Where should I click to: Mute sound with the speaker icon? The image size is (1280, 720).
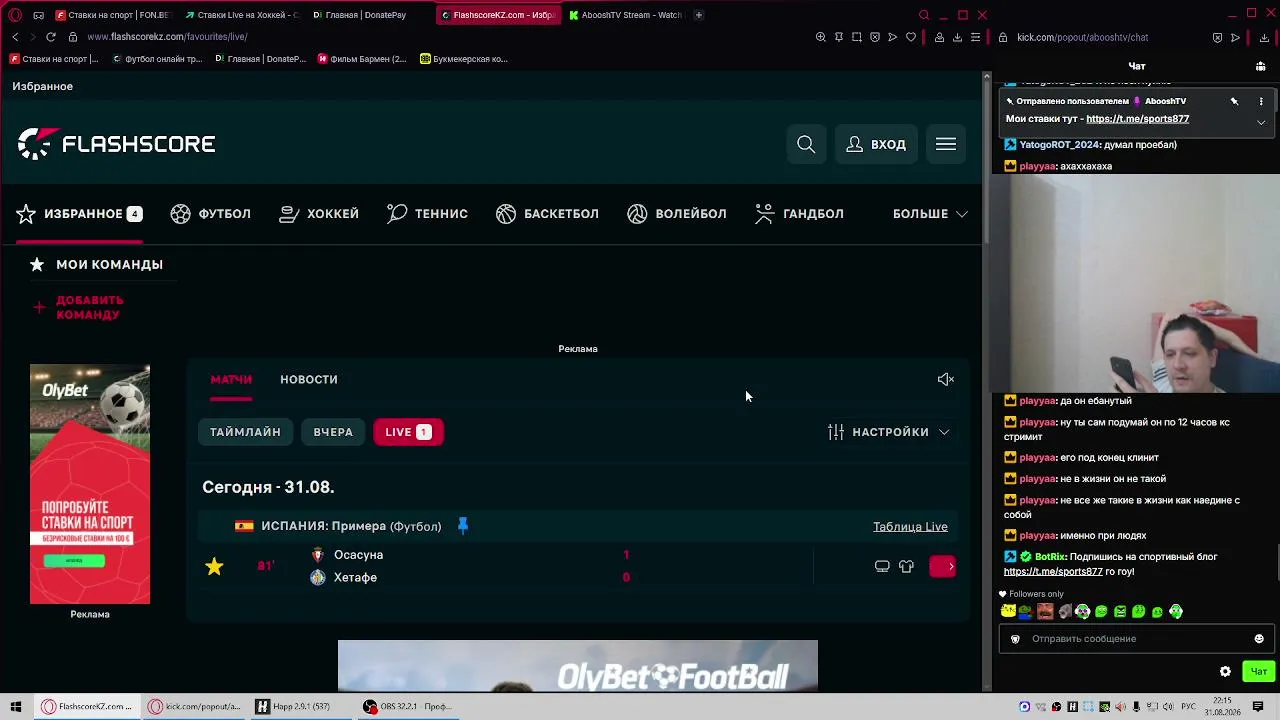(946, 379)
